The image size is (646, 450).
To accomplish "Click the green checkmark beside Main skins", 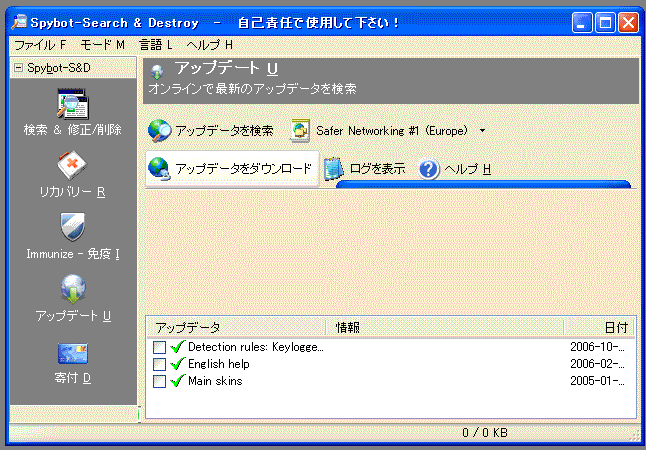I will click(177, 381).
